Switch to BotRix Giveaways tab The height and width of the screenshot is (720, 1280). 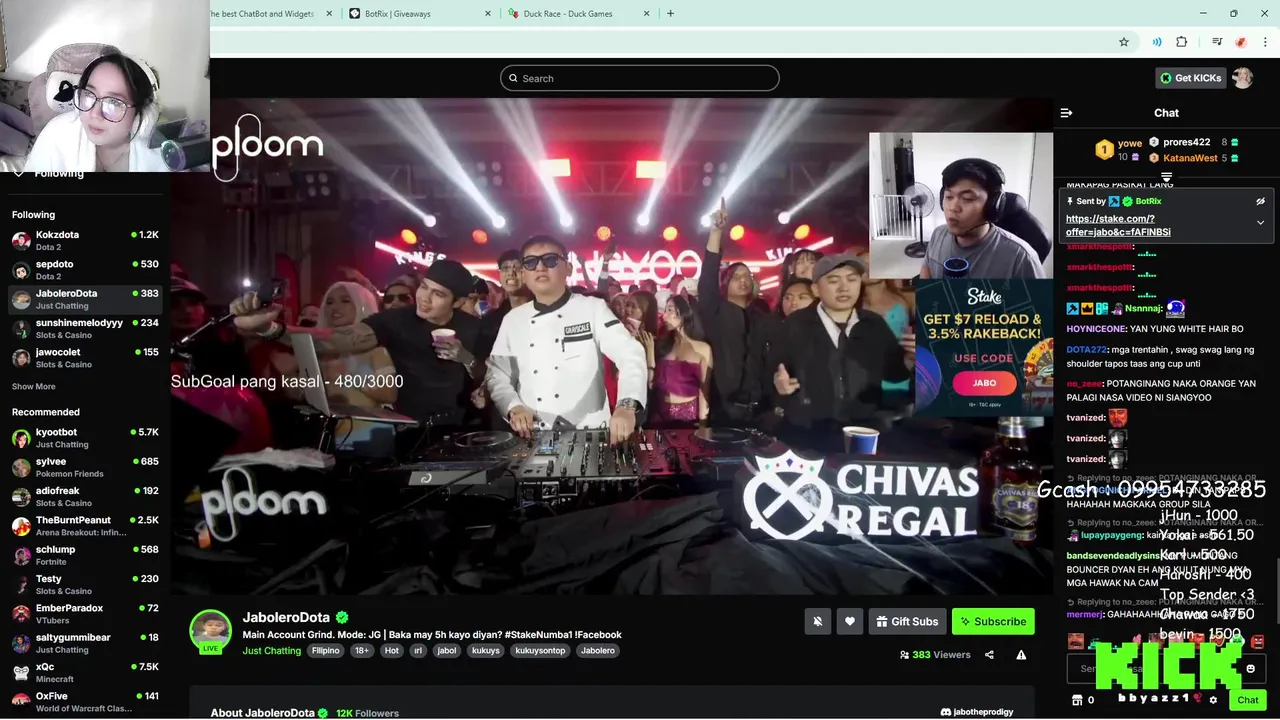[418, 14]
